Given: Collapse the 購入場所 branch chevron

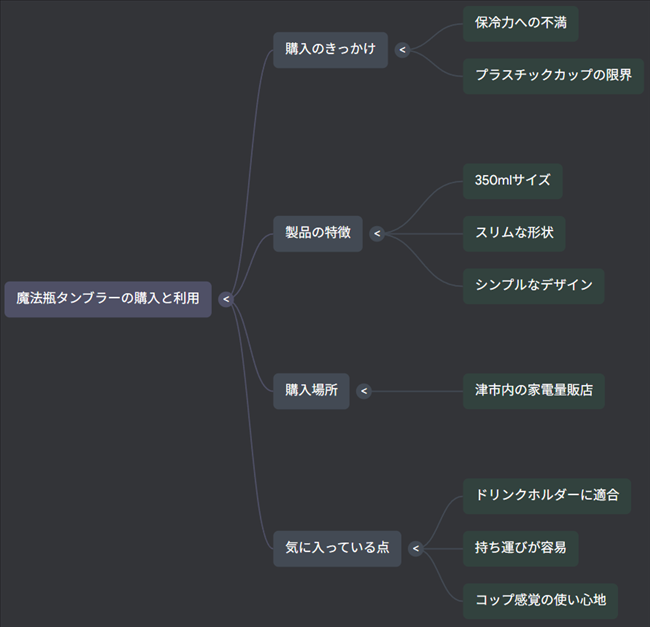Looking at the screenshot, I should (364, 391).
